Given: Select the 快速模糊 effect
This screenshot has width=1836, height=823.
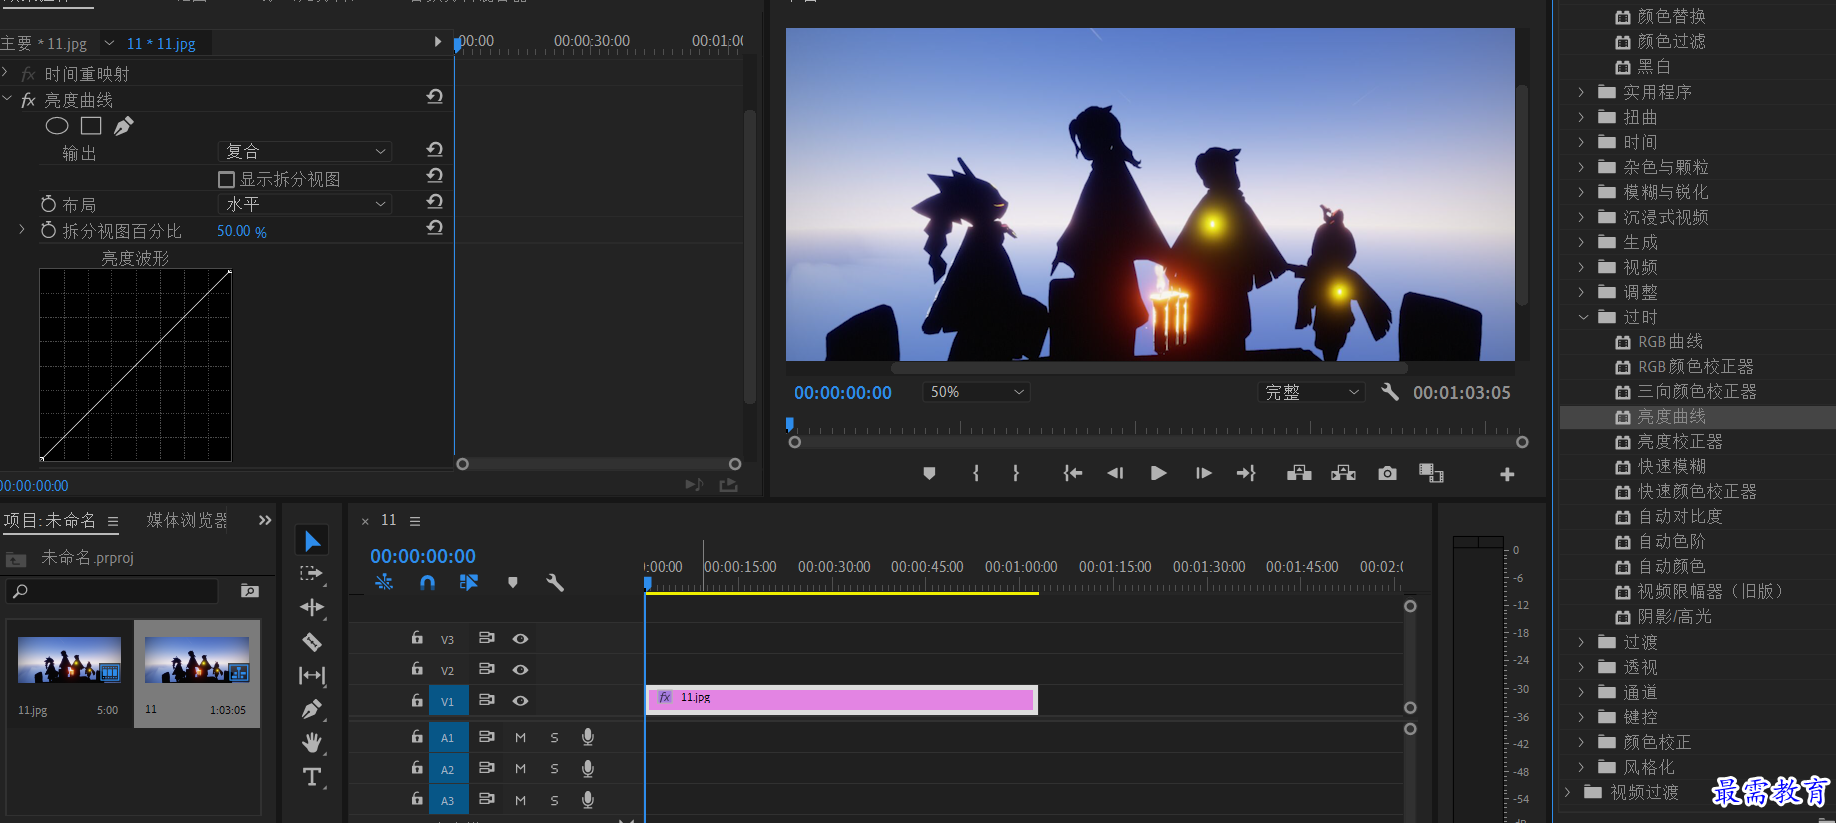Looking at the screenshot, I should click(x=1672, y=467).
